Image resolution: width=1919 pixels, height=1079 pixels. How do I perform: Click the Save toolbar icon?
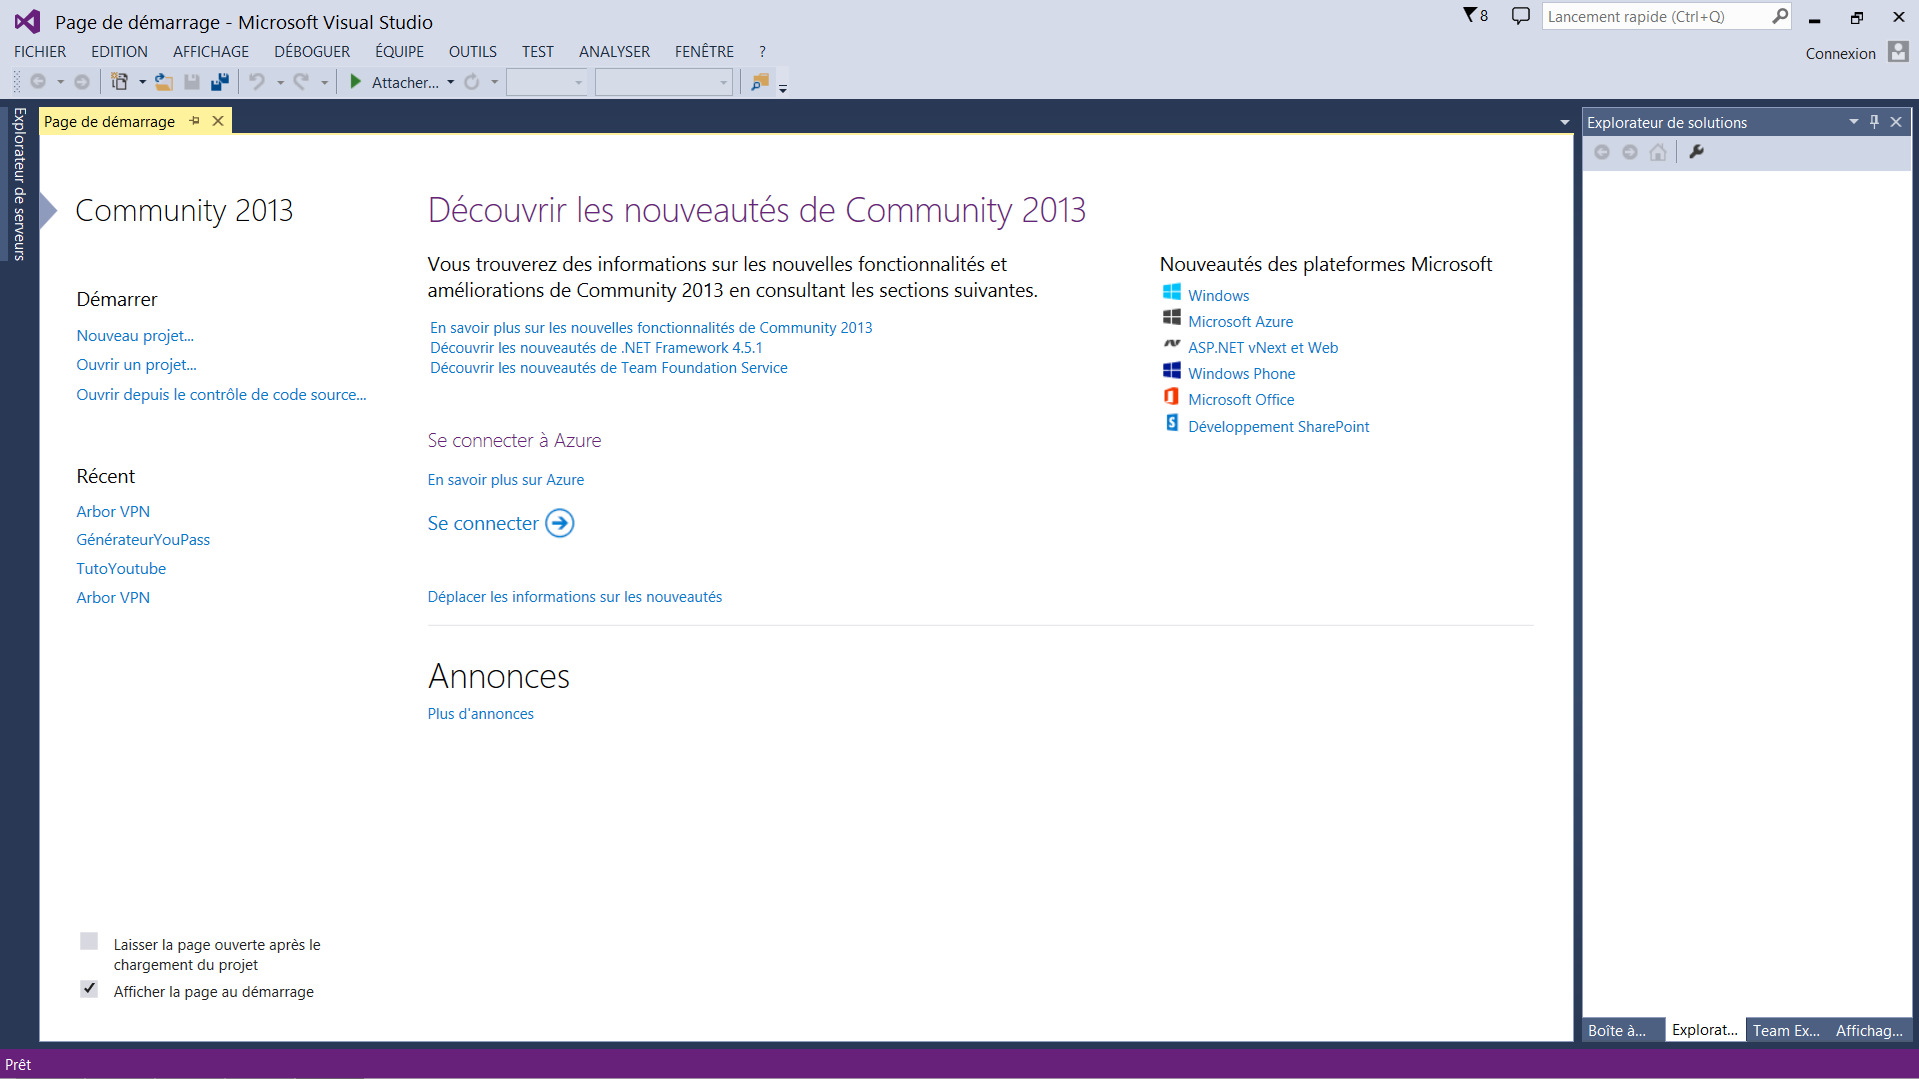(192, 82)
